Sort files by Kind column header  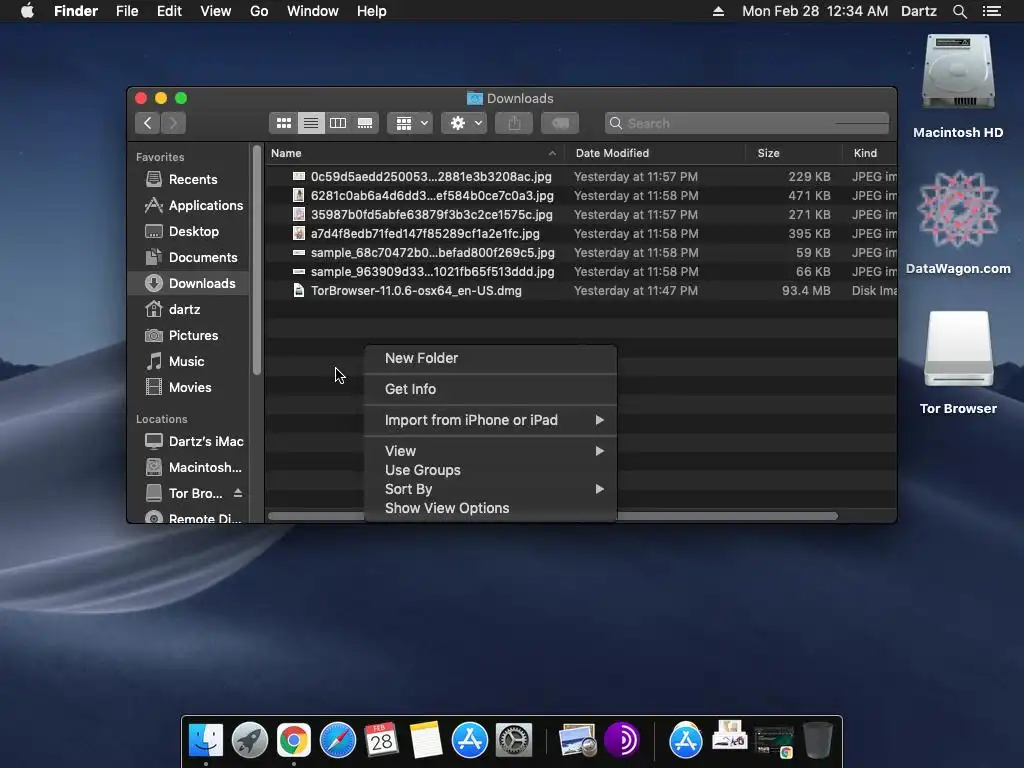869,153
